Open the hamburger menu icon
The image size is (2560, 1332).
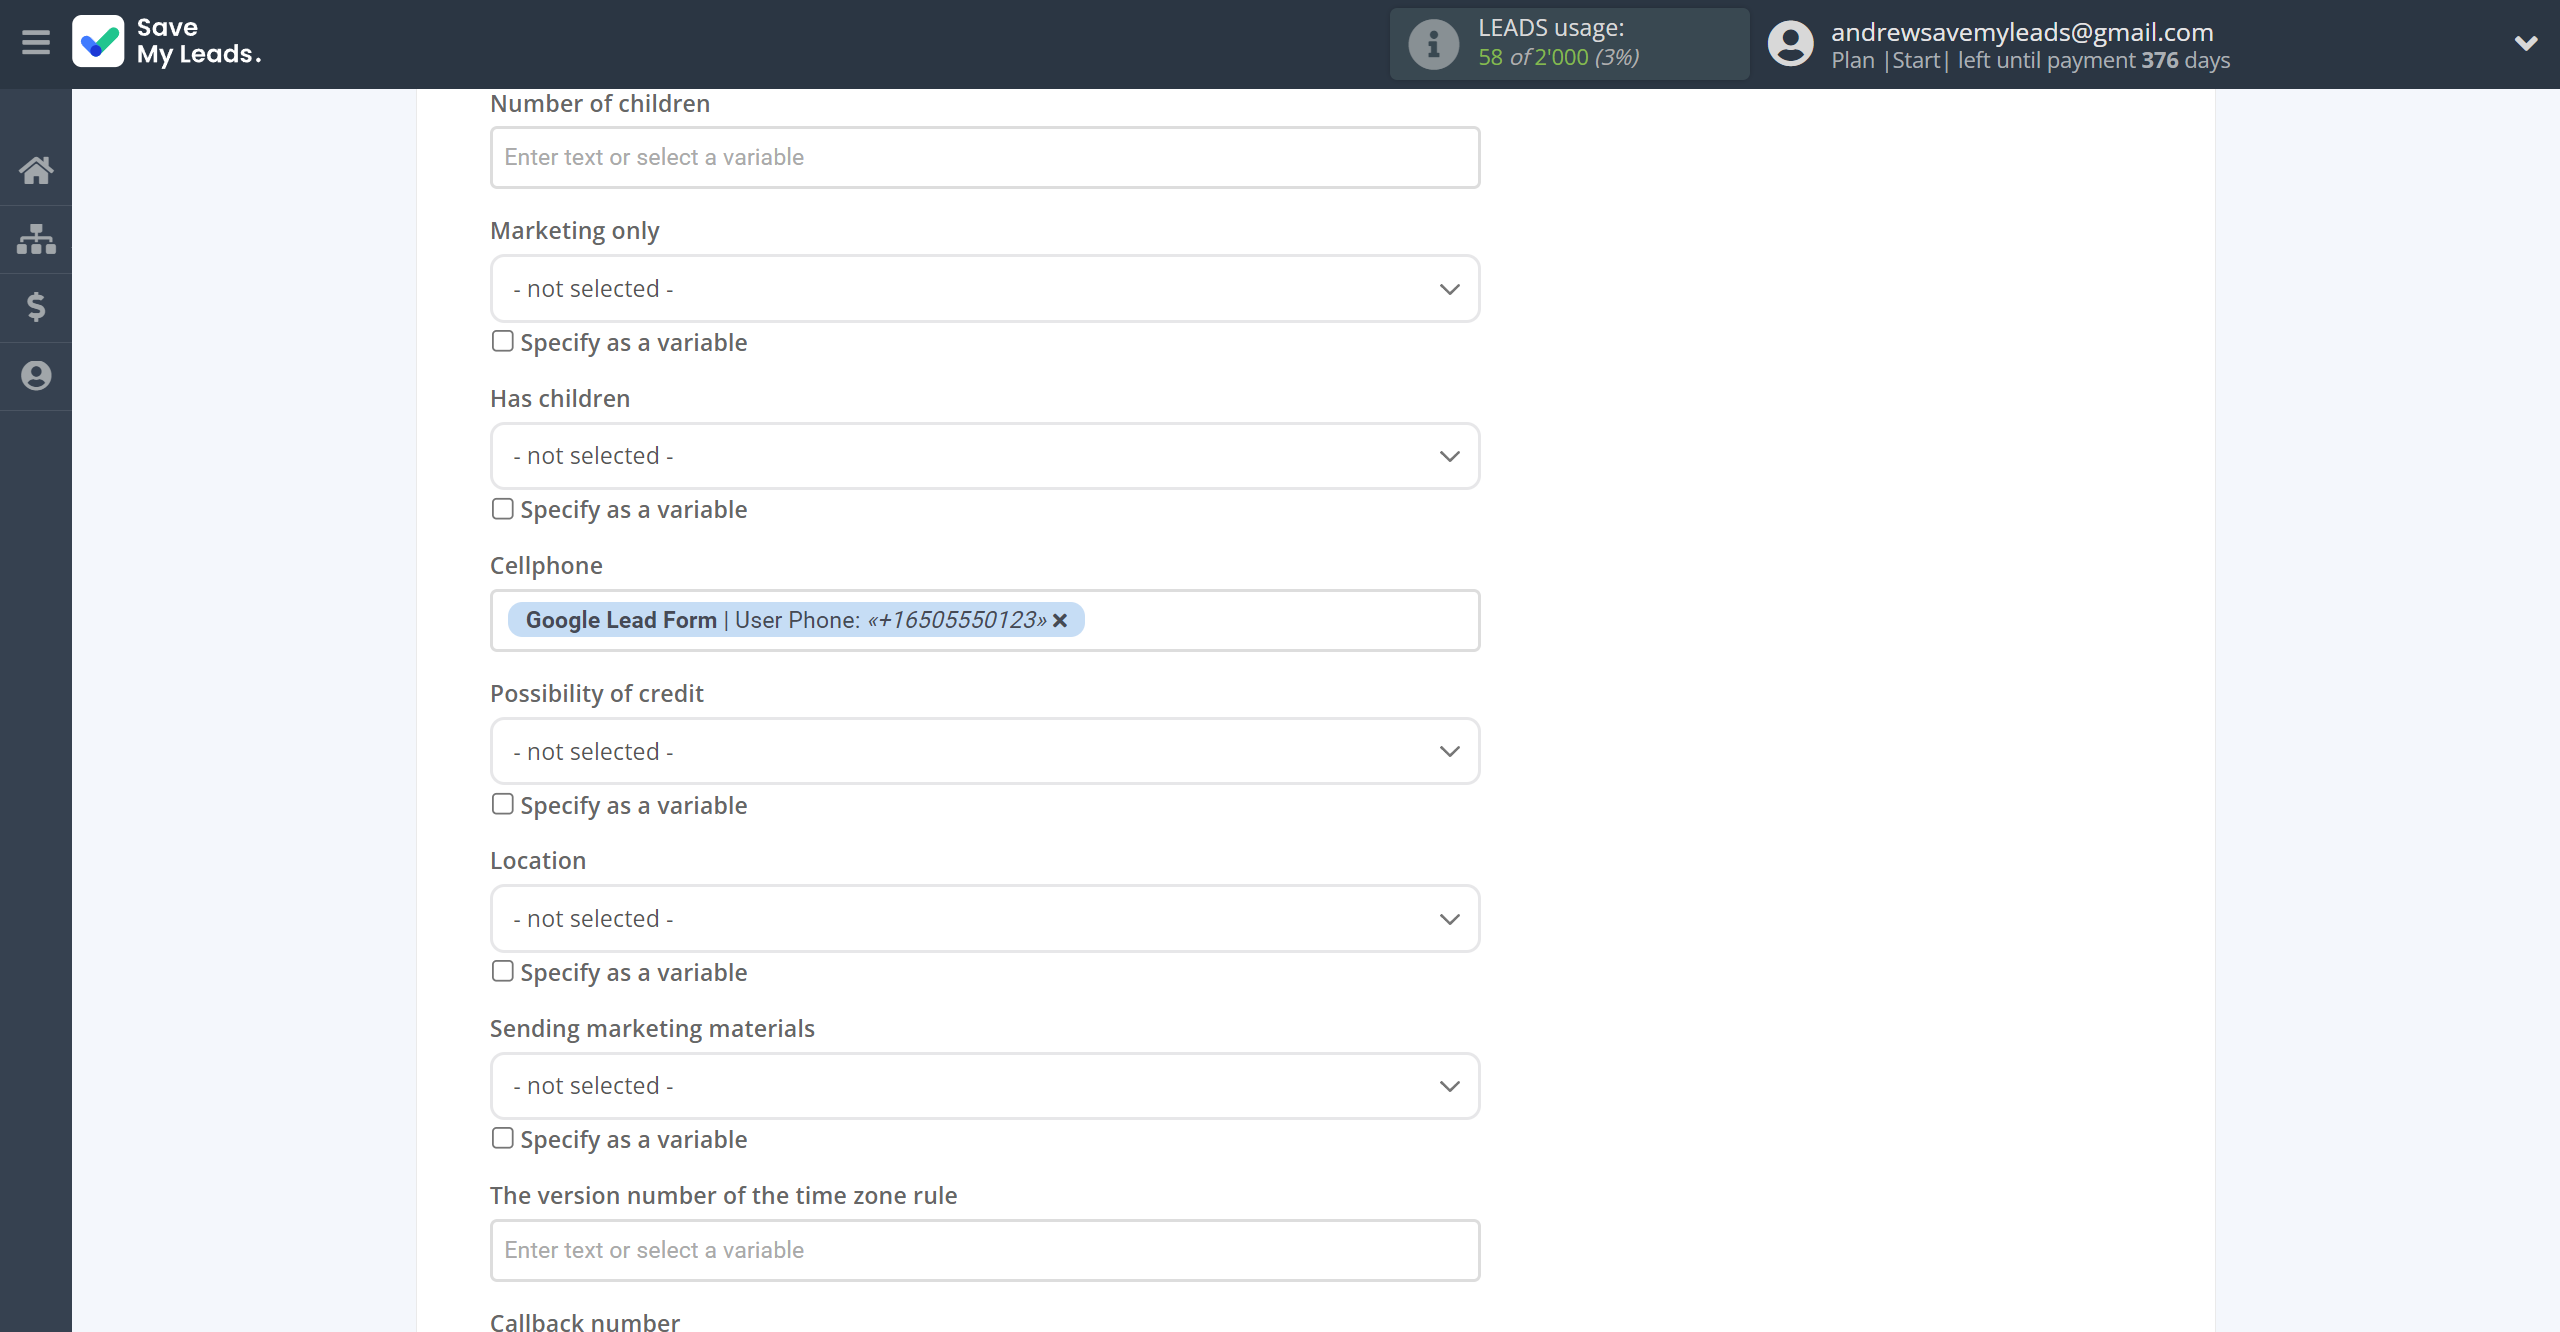36,42
